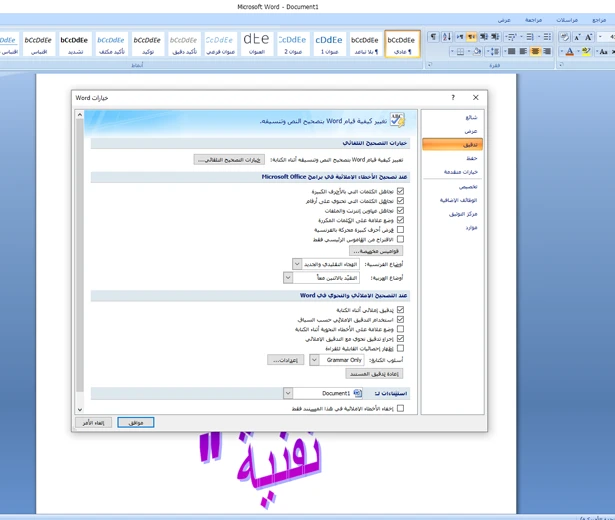Check enforce accented uppercase in French checkbox
Screen dimensions: 615x520
click(400, 229)
